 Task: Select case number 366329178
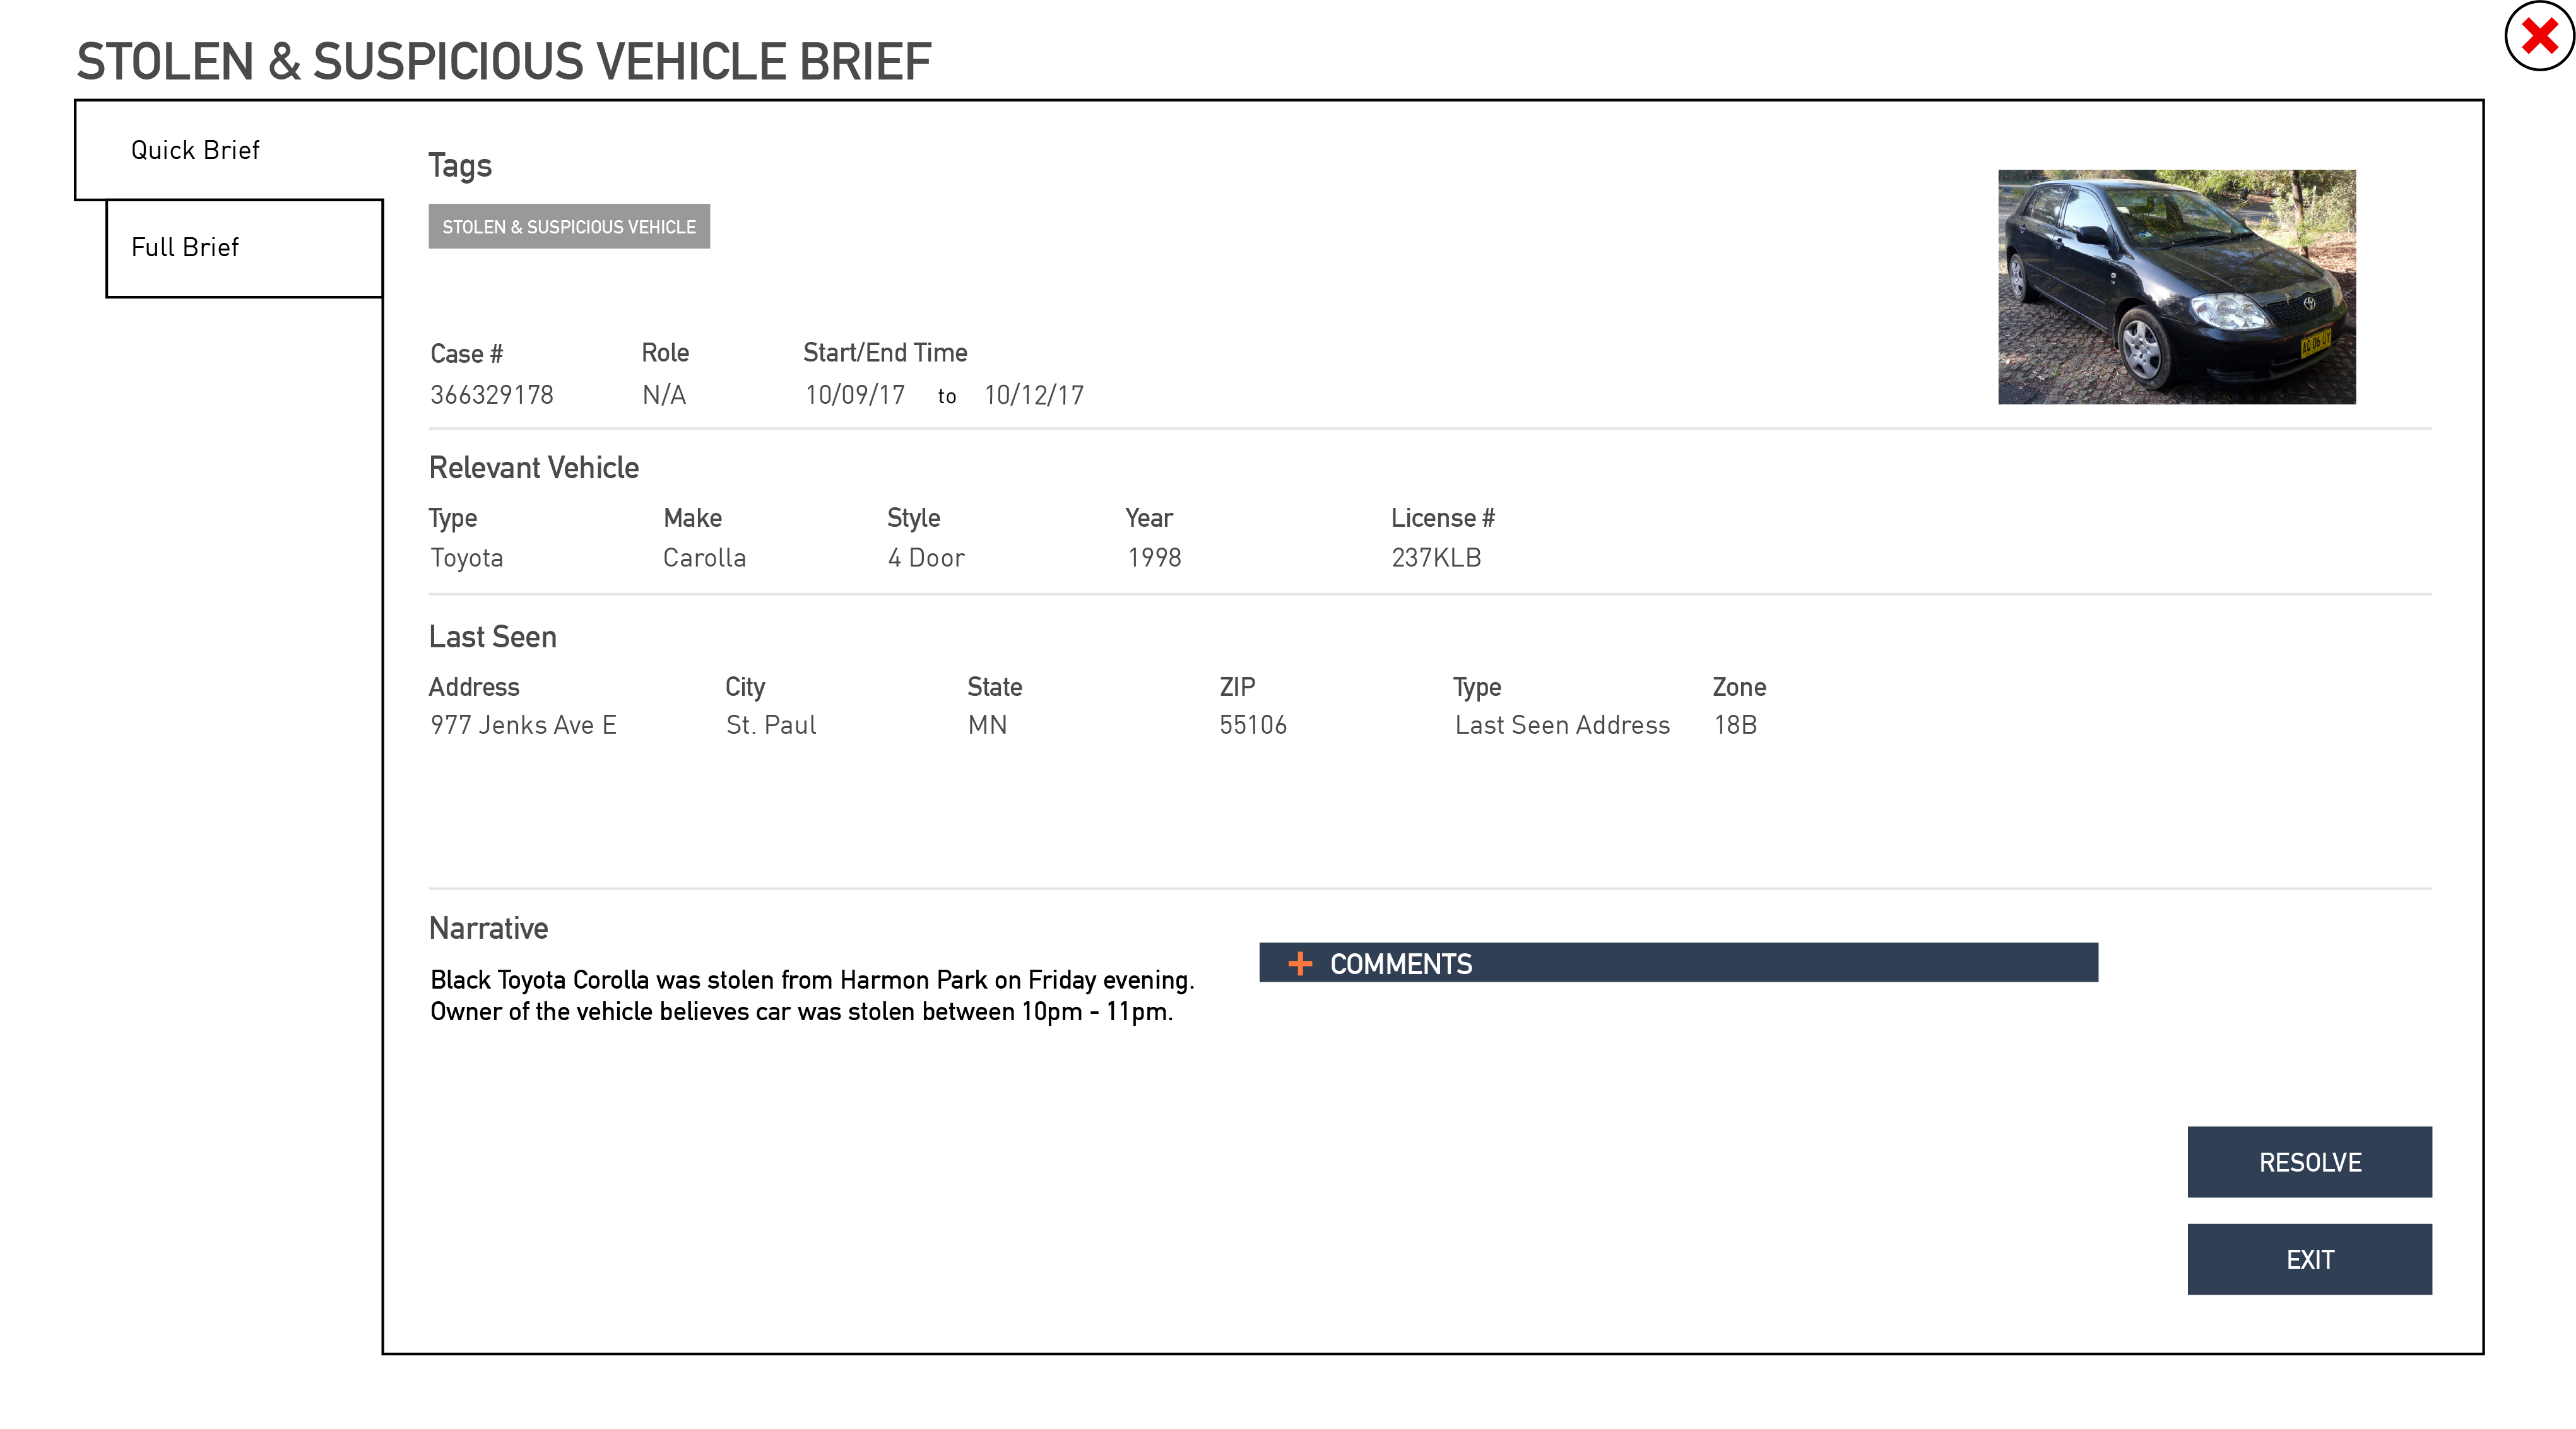pos(491,395)
